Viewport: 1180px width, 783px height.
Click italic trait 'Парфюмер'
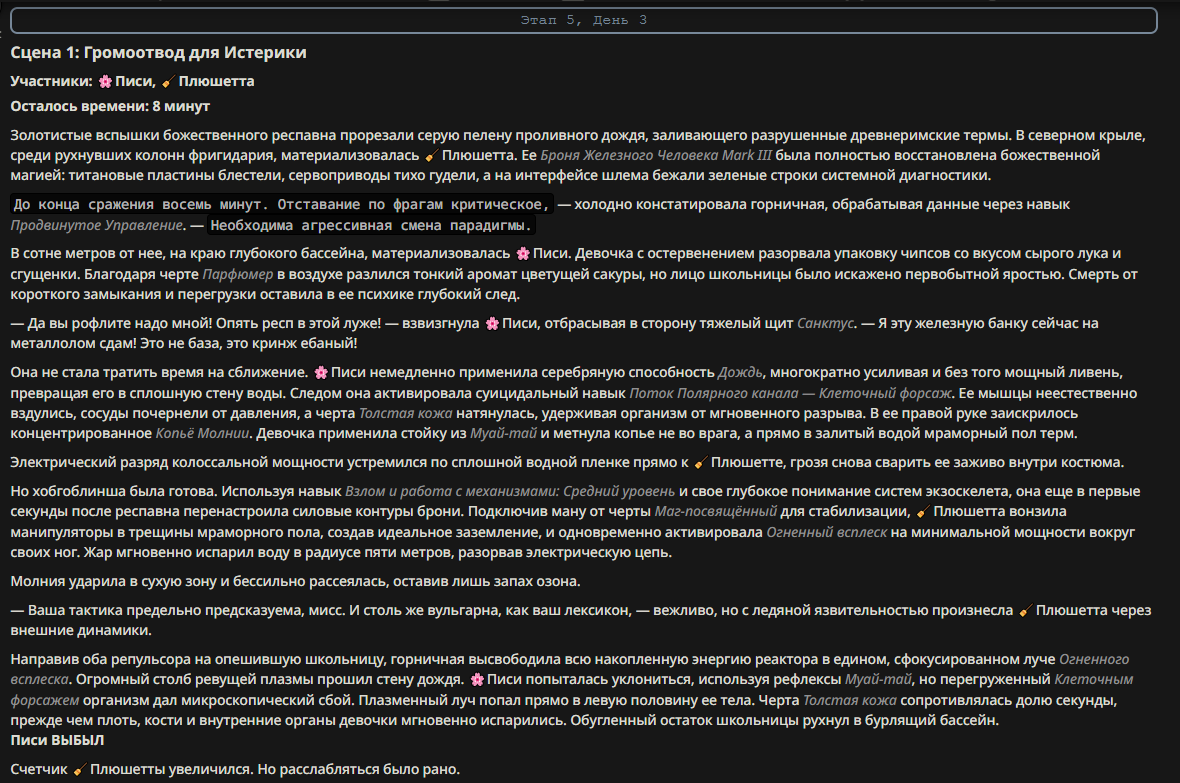tap(238, 274)
